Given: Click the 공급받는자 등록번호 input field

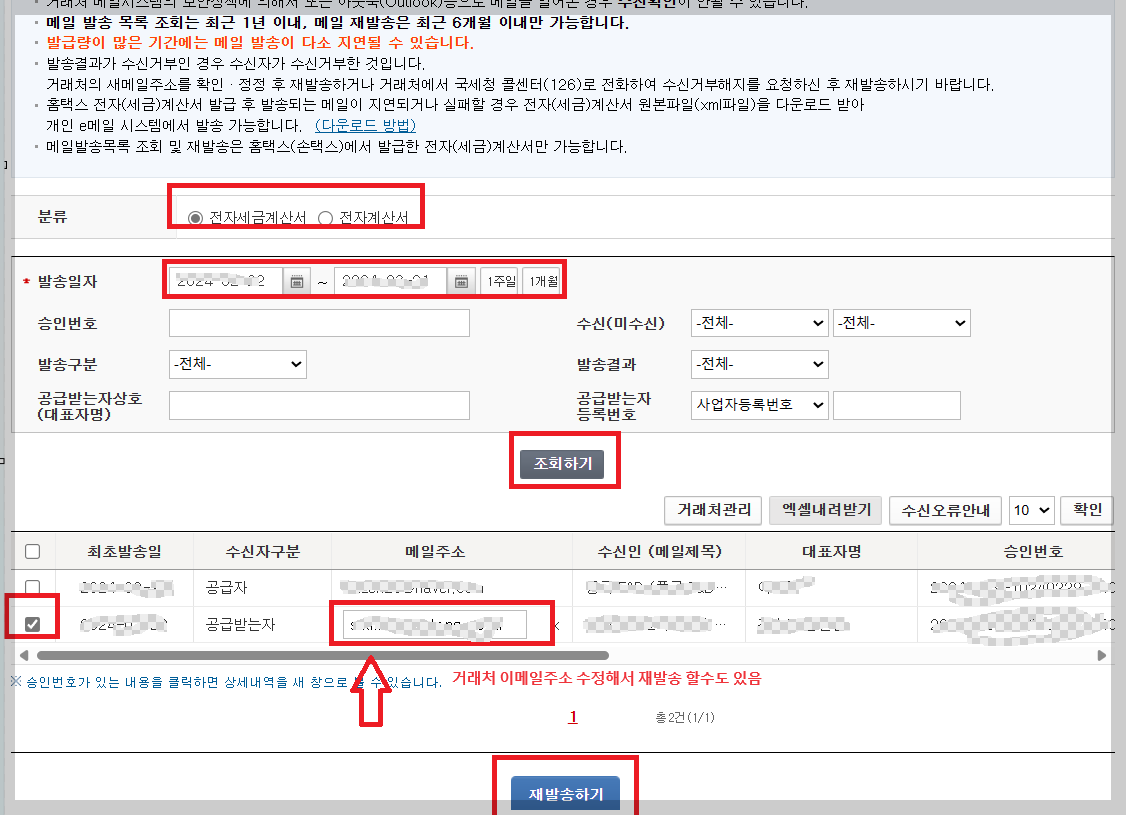Looking at the screenshot, I should pos(896,405).
